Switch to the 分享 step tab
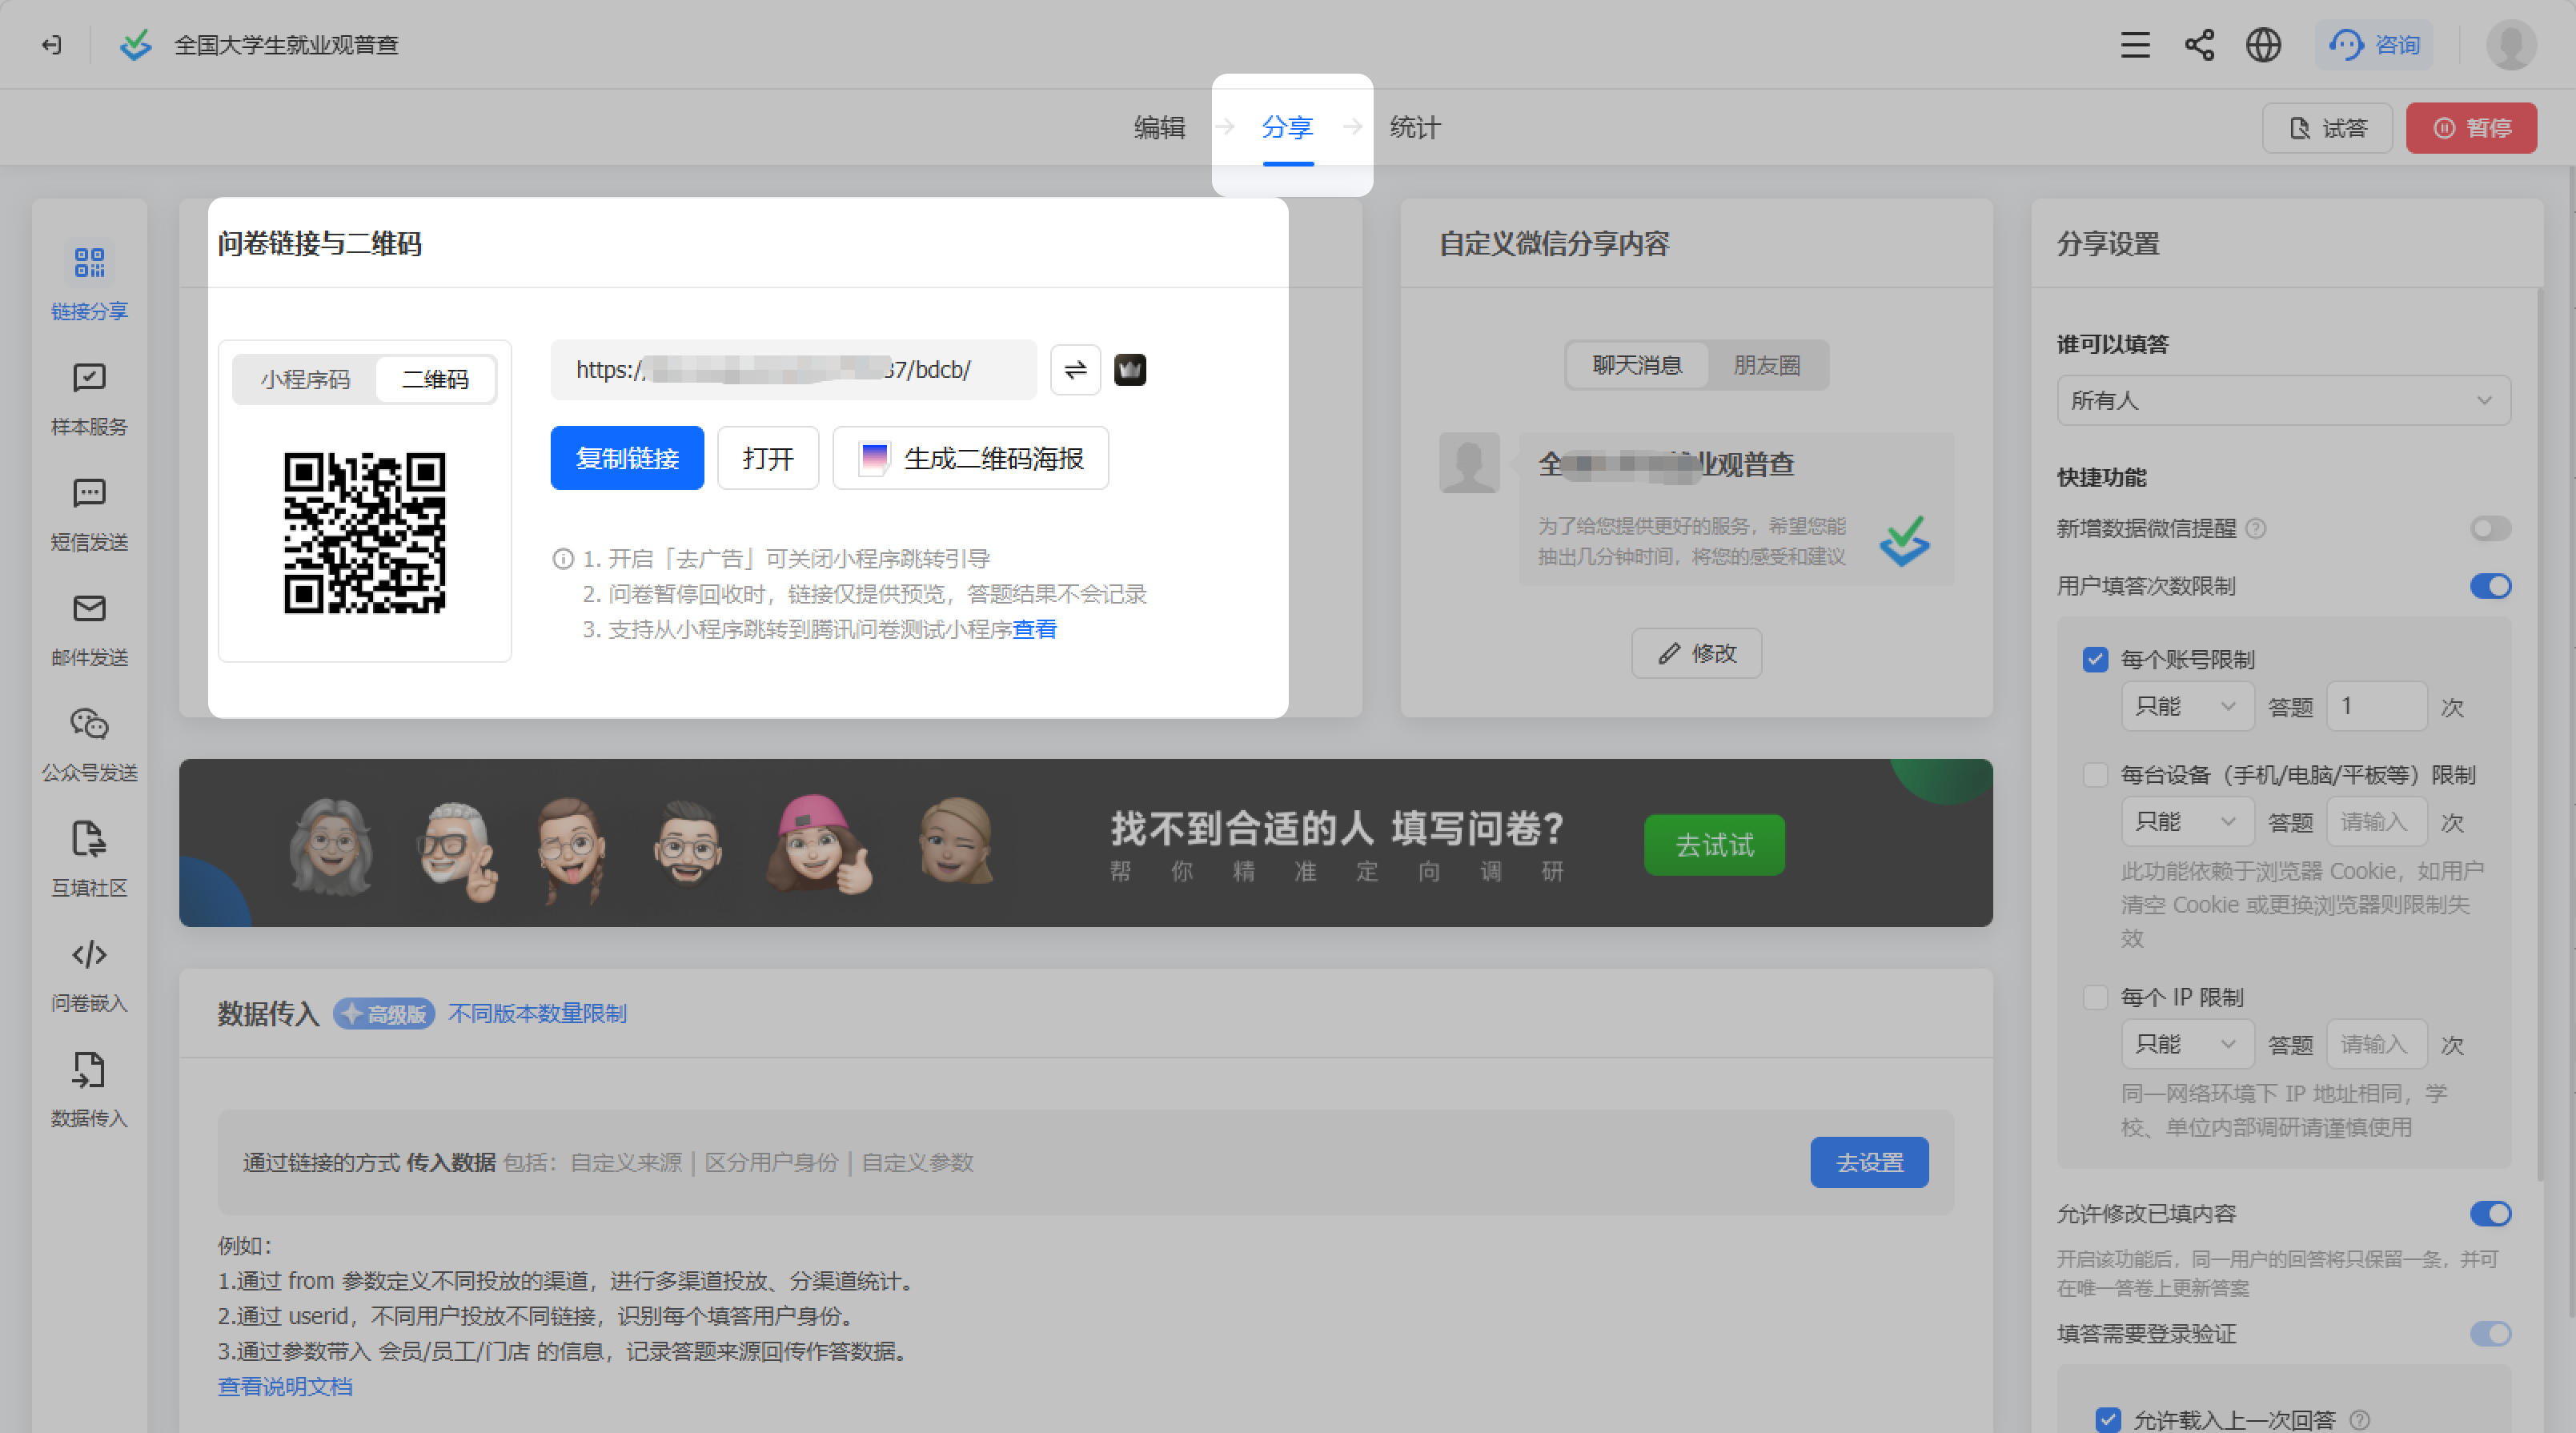Viewport: 2576px width, 1433px height. point(1287,128)
